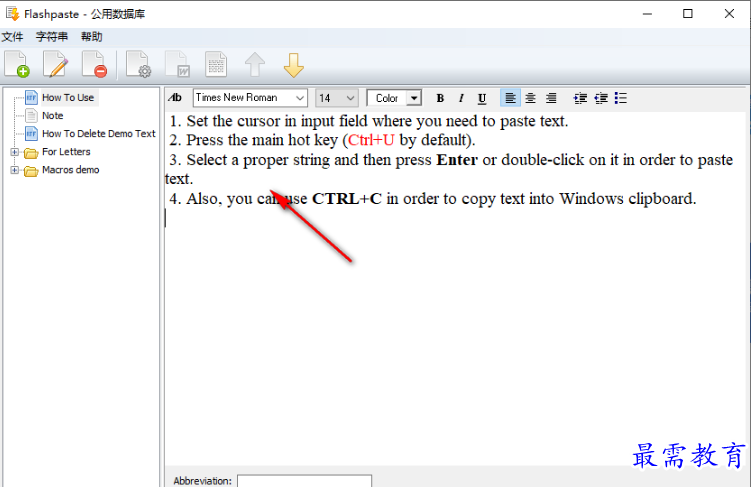Viewport: 754px width, 487px height.
Task: Align text right
Action: [x=551, y=98]
